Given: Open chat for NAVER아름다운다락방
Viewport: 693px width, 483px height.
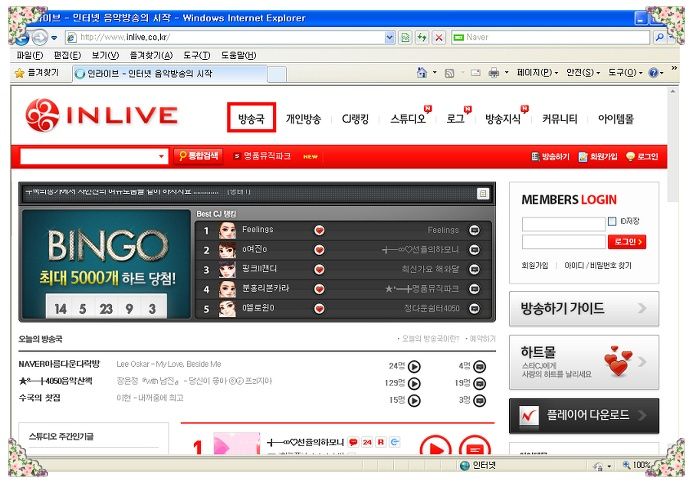Looking at the screenshot, I should click(x=480, y=366).
